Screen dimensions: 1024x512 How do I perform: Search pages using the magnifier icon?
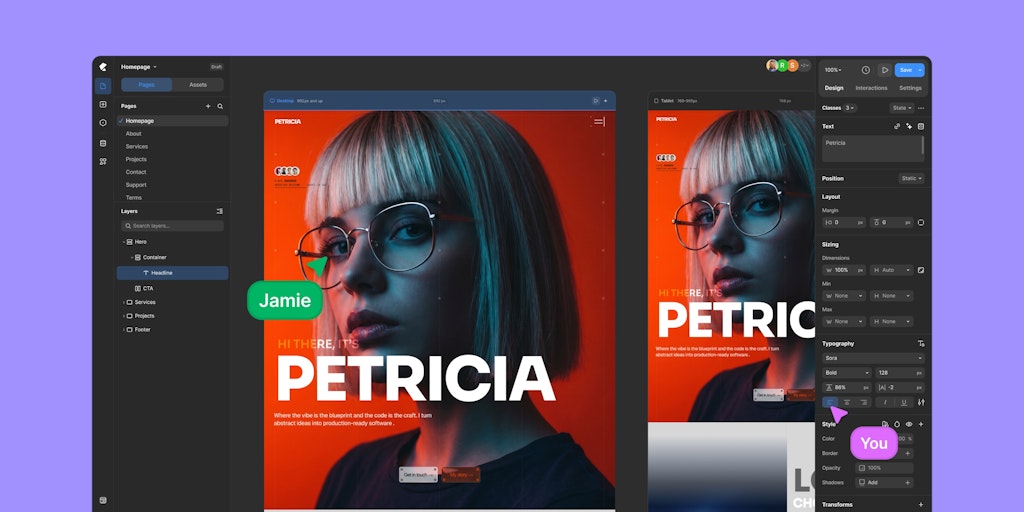[x=220, y=106]
